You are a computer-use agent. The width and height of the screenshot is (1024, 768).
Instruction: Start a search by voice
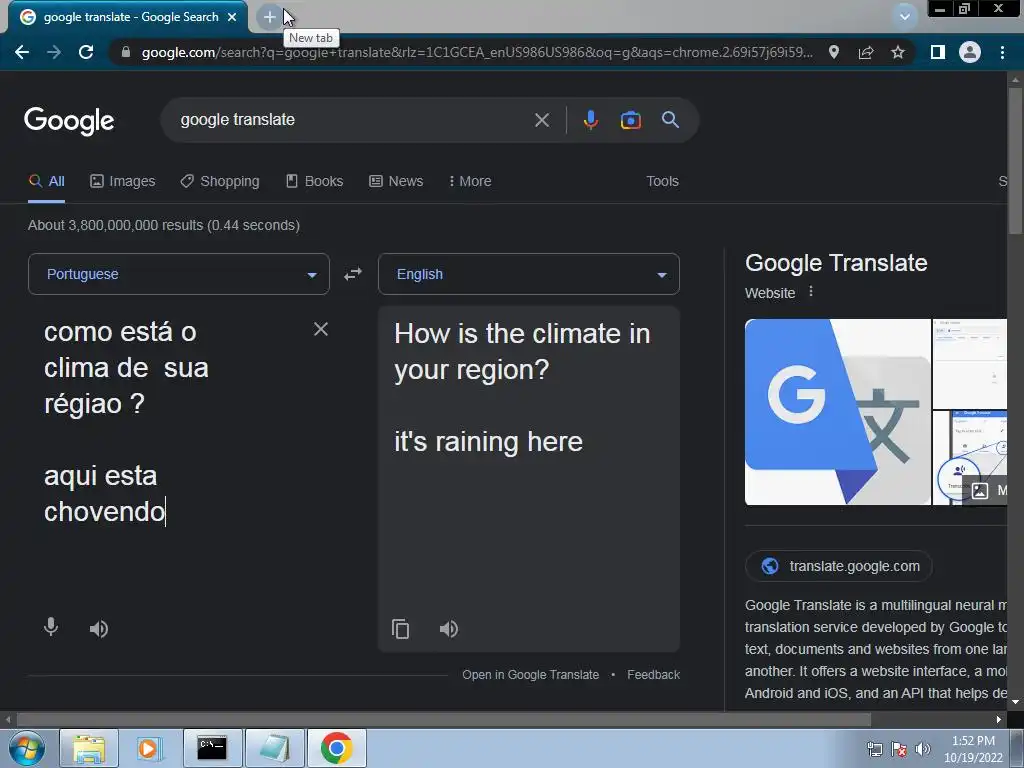click(590, 120)
